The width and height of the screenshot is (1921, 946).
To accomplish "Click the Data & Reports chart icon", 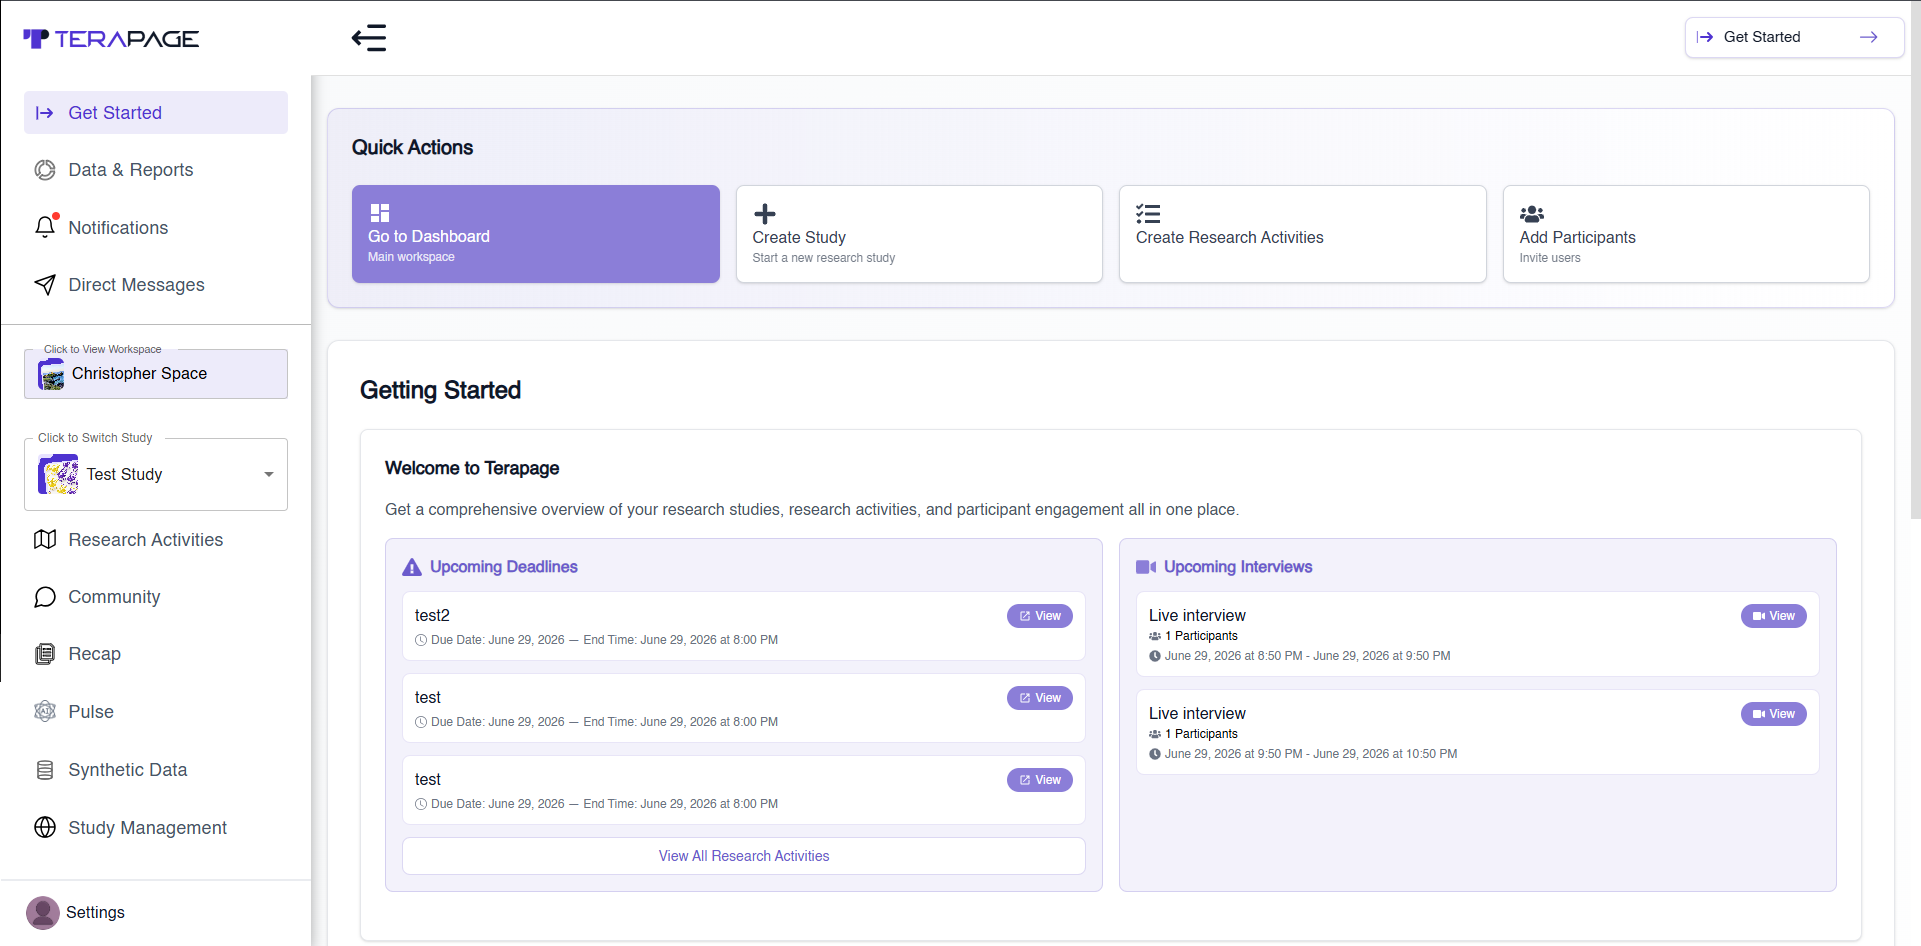I will coord(45,170).
